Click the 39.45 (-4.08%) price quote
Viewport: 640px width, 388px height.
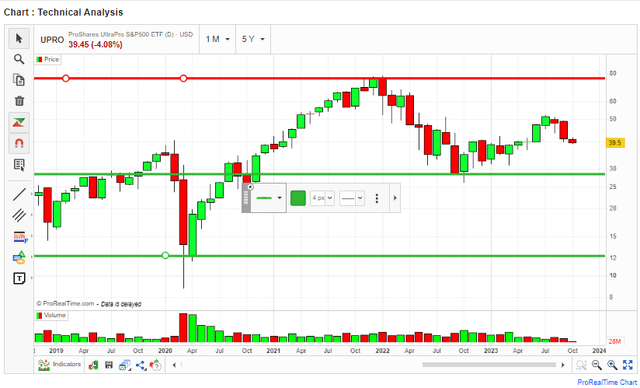click(95, 44)
